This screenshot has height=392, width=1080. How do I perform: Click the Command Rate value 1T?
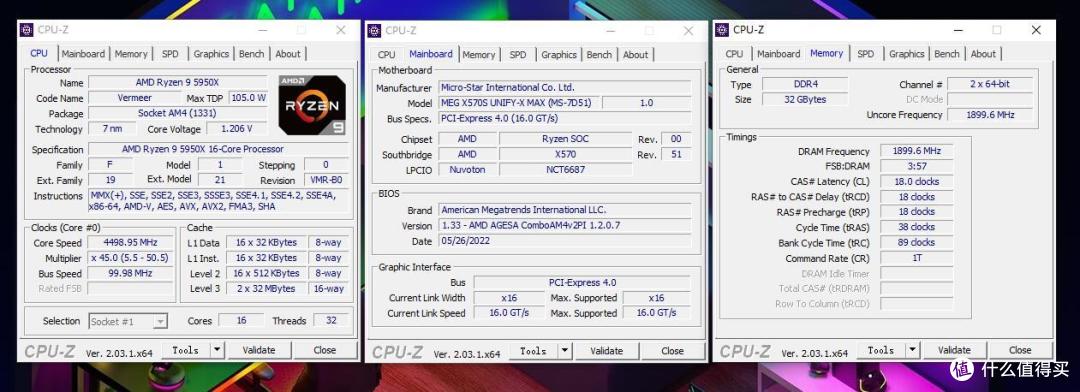tap(917, 258)
